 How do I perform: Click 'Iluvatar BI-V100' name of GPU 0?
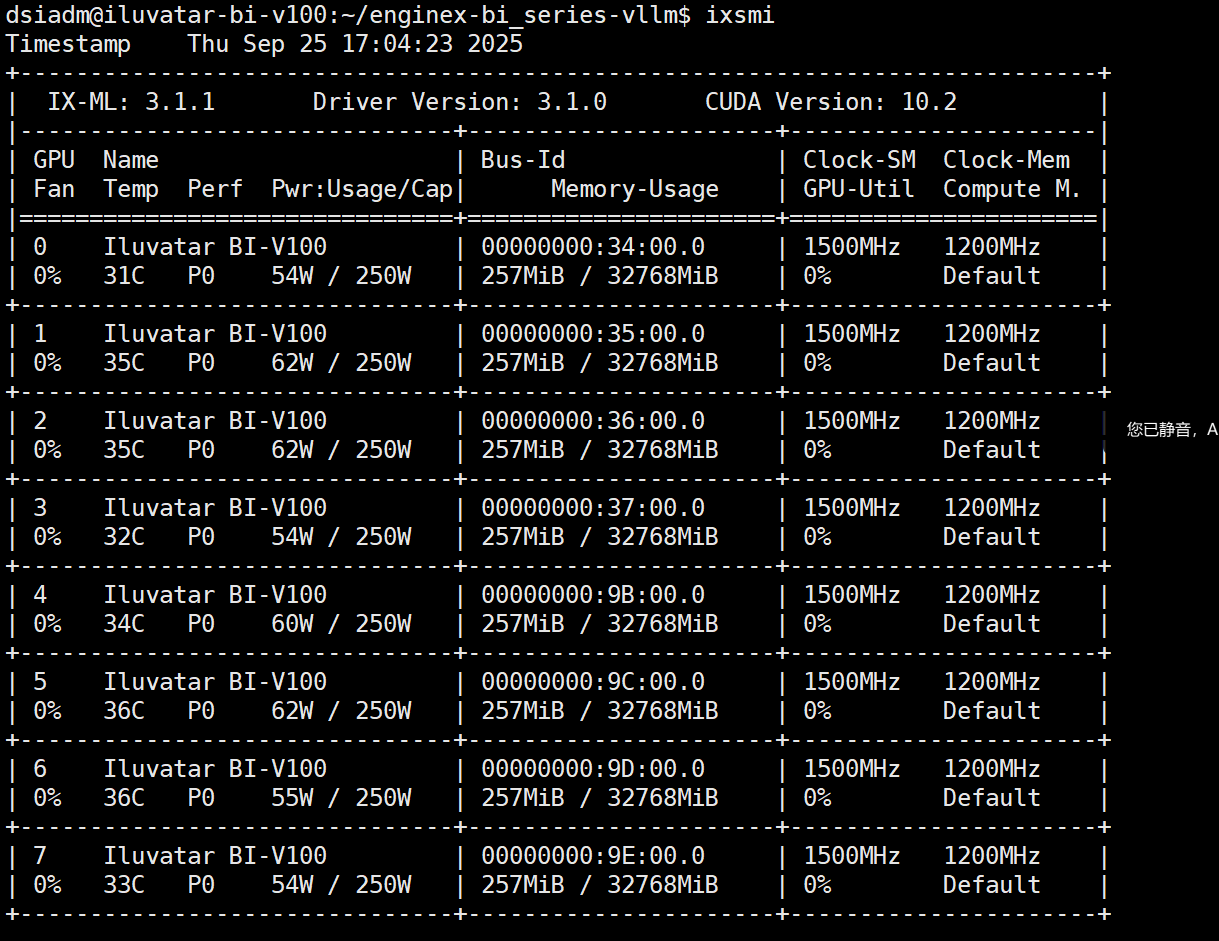pos(215,247)
